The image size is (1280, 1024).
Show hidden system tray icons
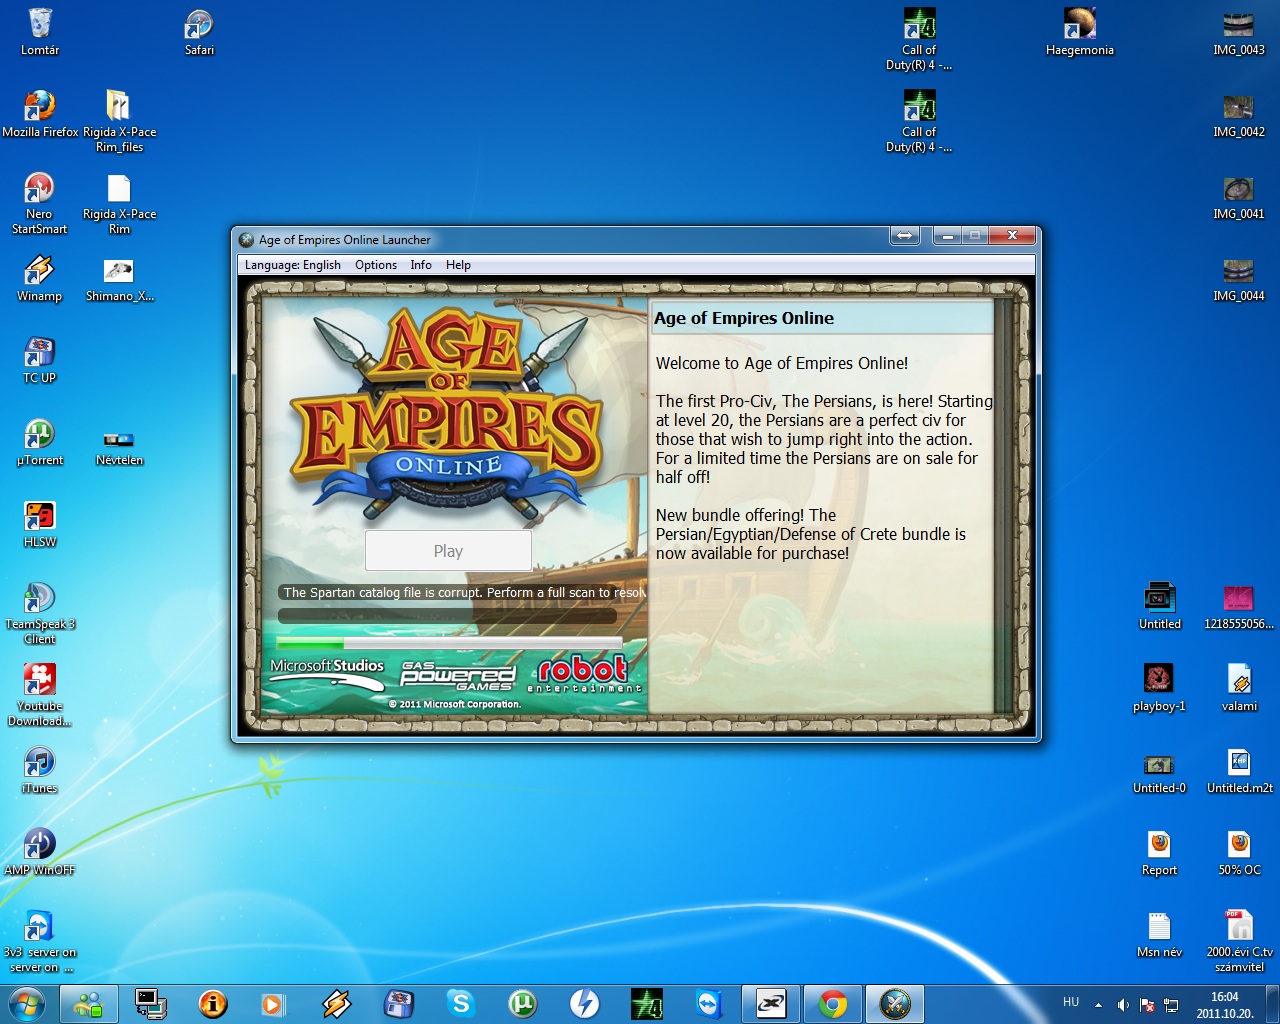(1098, 1004)
